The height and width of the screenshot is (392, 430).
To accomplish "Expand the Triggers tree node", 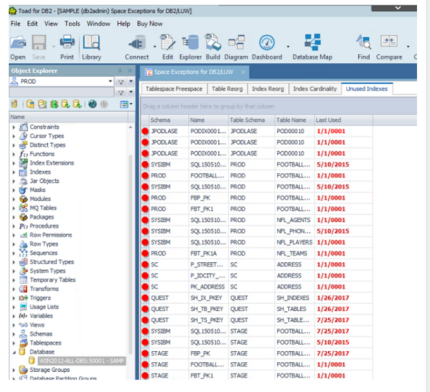I will [x=14, y=298].
